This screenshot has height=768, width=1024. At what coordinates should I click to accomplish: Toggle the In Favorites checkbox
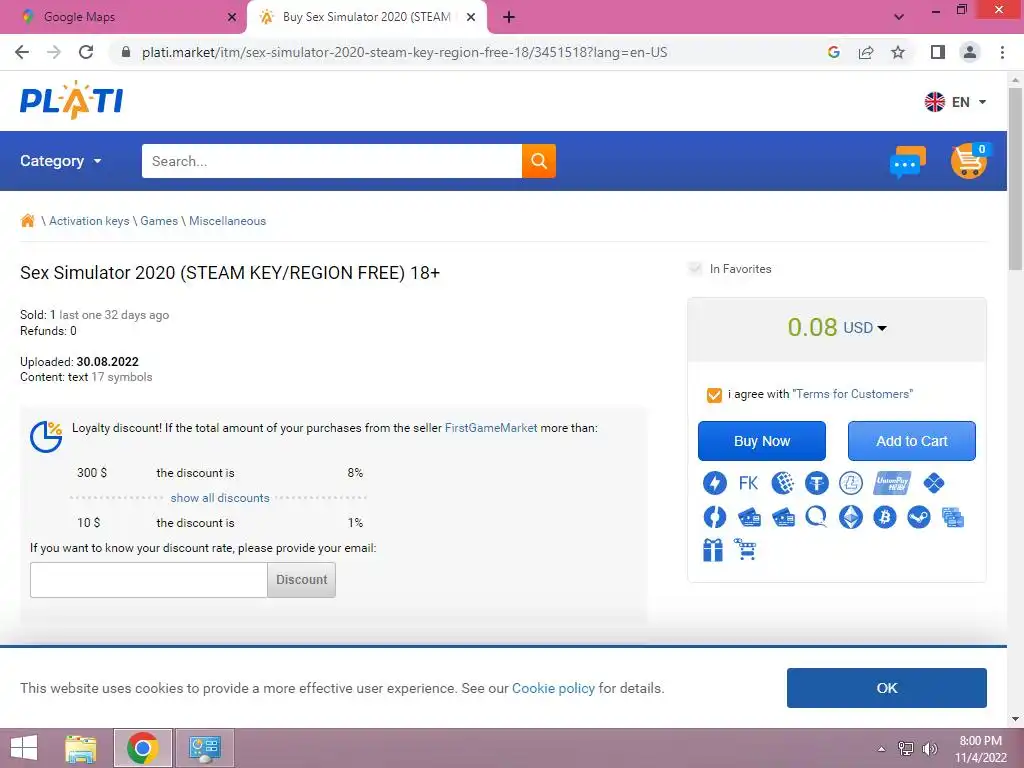point(695,268)
